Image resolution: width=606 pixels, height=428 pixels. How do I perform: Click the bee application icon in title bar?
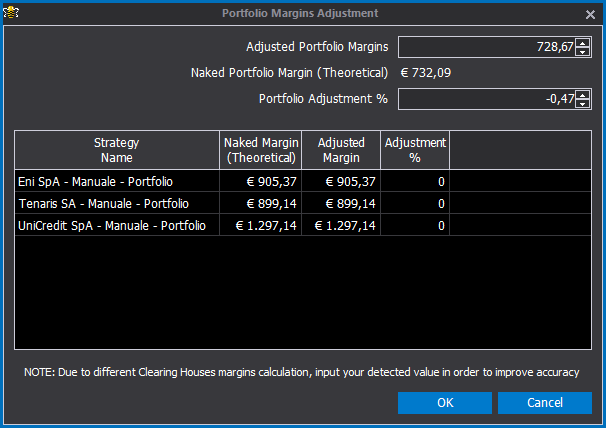[11, 13]
